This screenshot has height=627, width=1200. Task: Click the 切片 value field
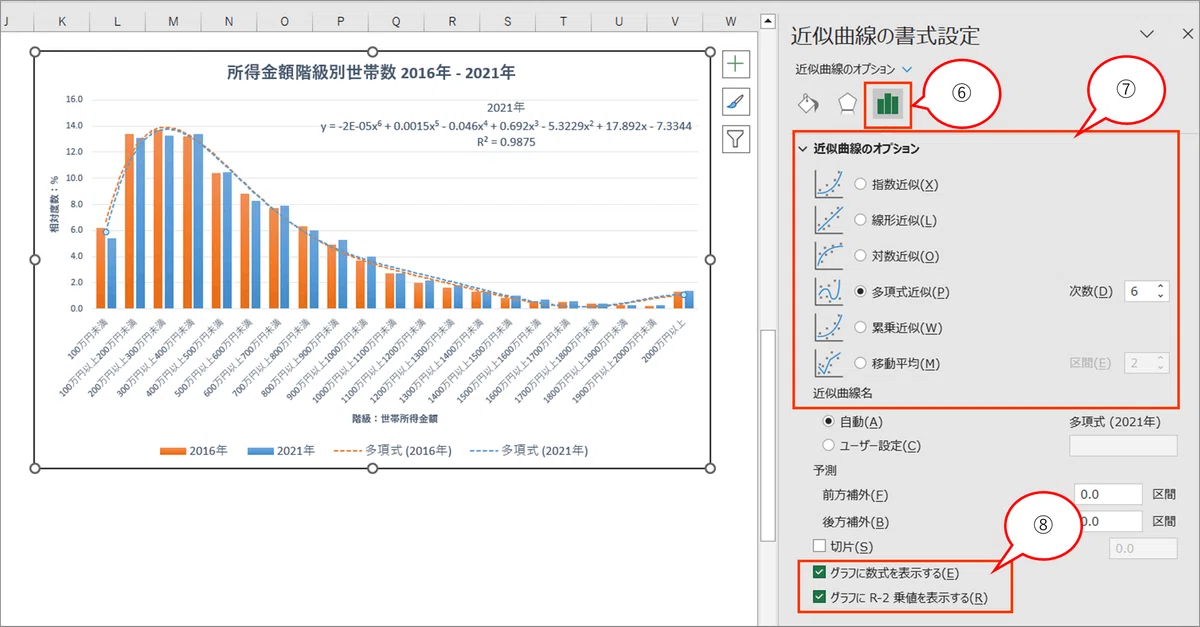[x=1144, y=548]
